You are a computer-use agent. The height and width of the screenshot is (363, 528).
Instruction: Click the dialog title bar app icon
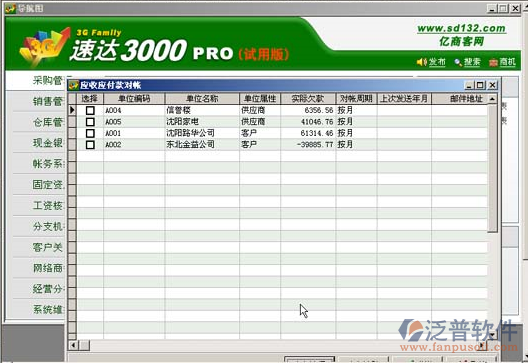pyautogui.click(x=74, y=85)
